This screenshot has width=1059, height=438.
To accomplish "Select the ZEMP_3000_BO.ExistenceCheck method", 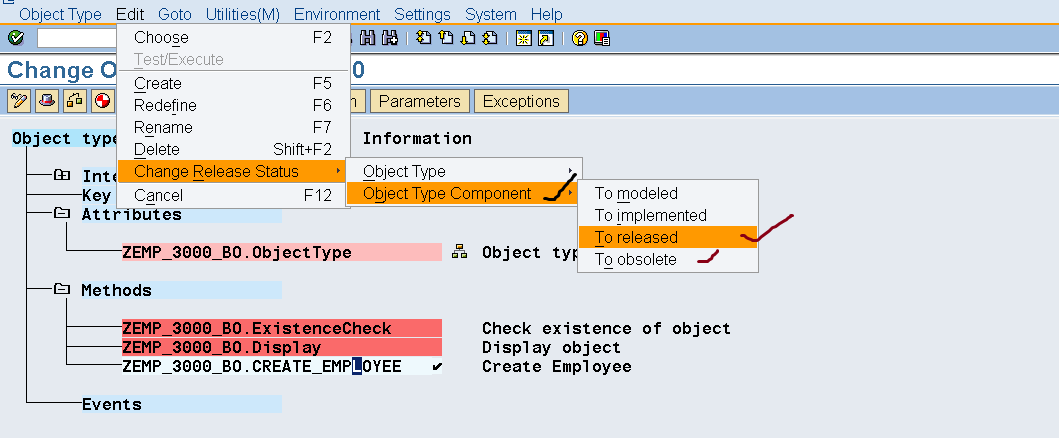I will 257,328.
